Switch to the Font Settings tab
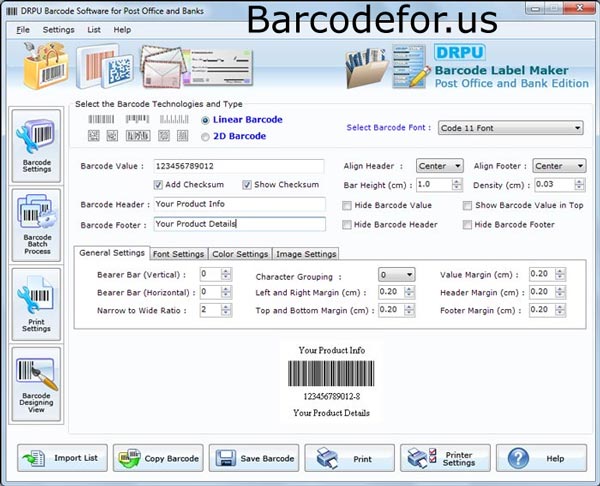600x486 pixels. pos(178,254)
